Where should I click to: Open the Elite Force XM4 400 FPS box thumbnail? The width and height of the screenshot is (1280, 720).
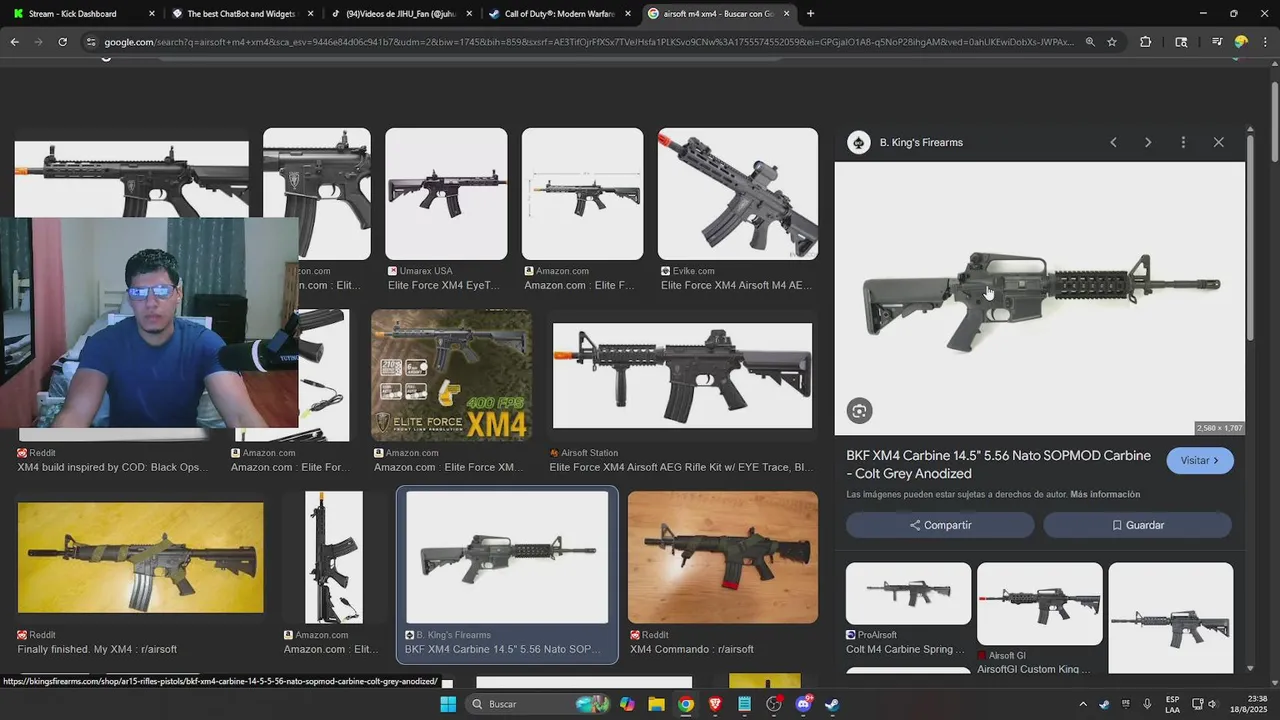point(451,375)
